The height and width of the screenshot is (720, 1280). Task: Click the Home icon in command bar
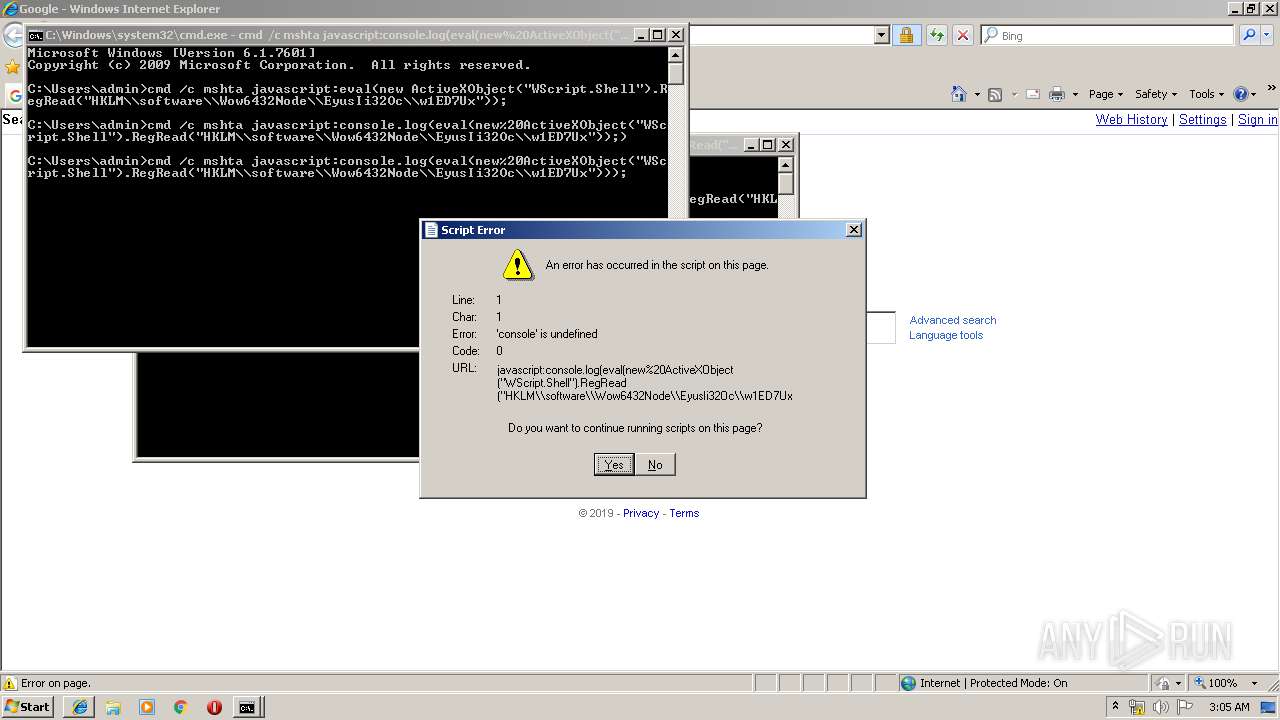click(958, 94)
